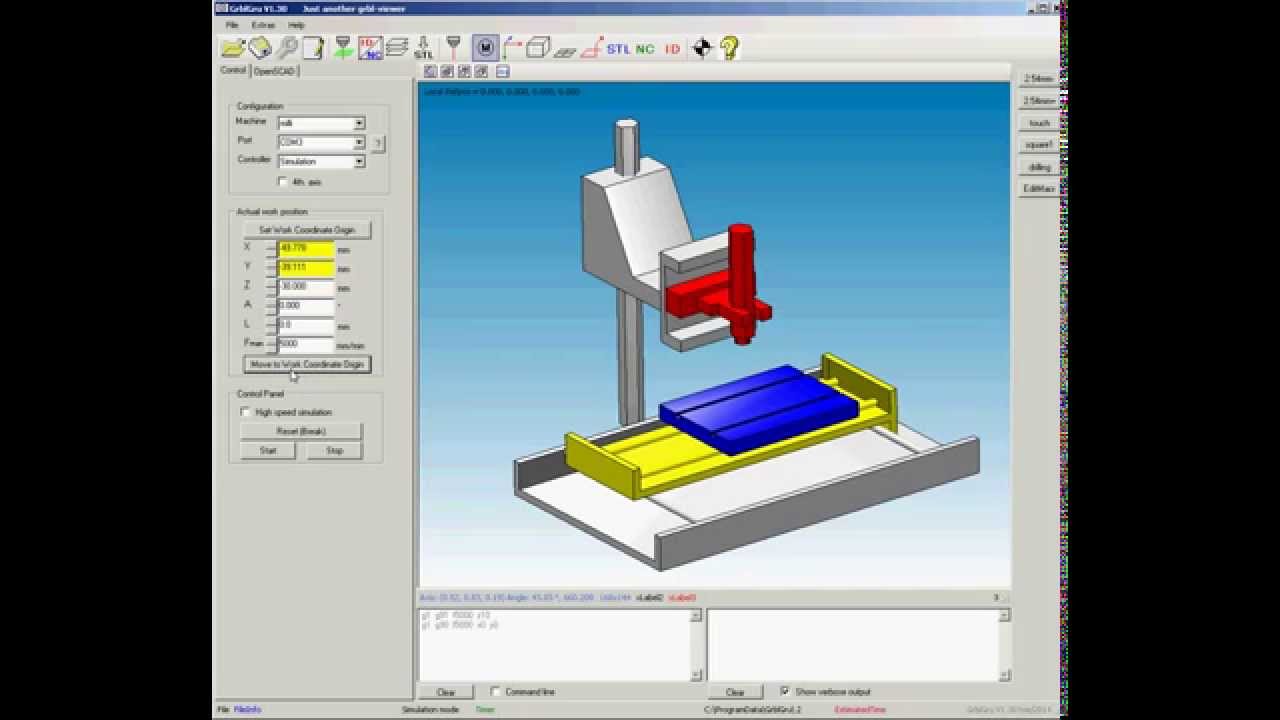
Task: Click the Edit Macro button
Action: pos(1039,188)
